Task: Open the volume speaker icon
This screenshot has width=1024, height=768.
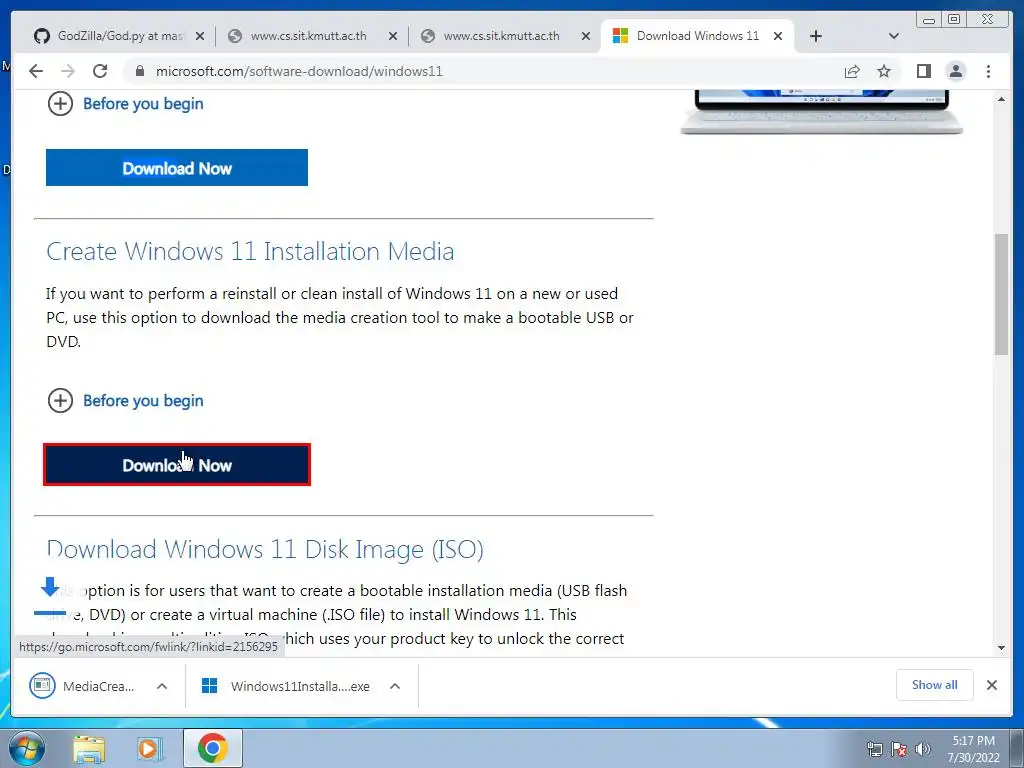Action: pos(923,749)
